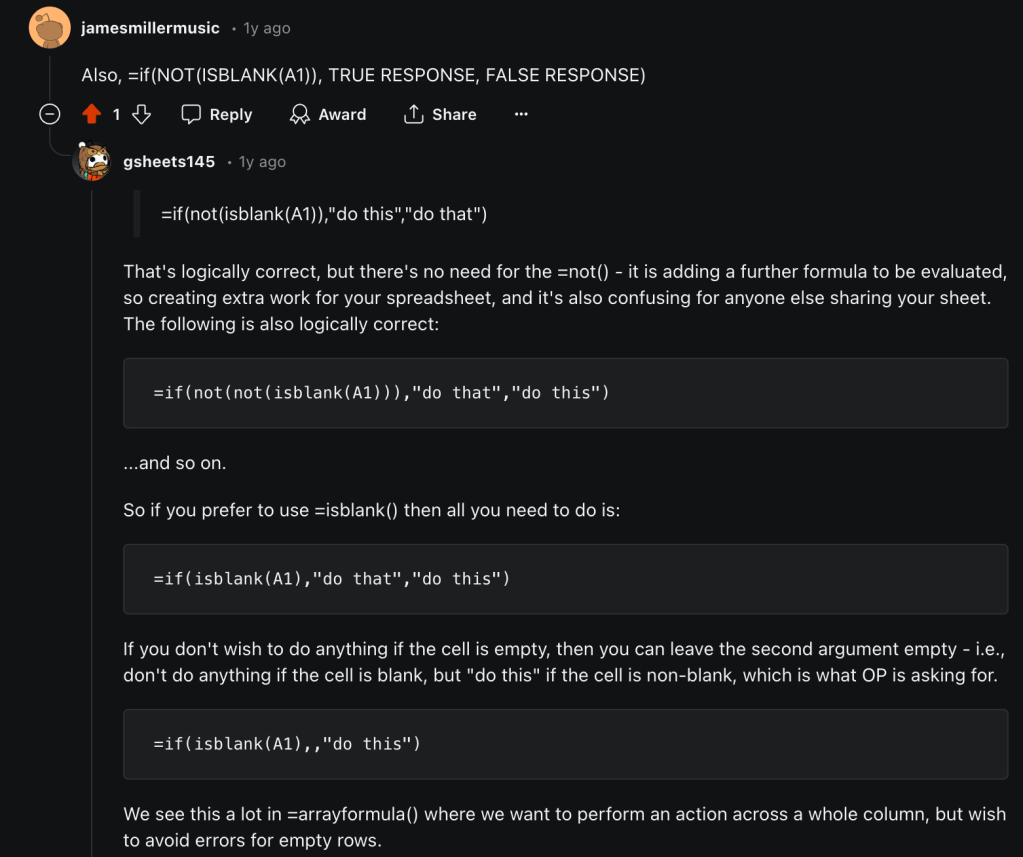Open the more options ellipsis menu
Screen dimensions: 1023x857
point(521,115)
